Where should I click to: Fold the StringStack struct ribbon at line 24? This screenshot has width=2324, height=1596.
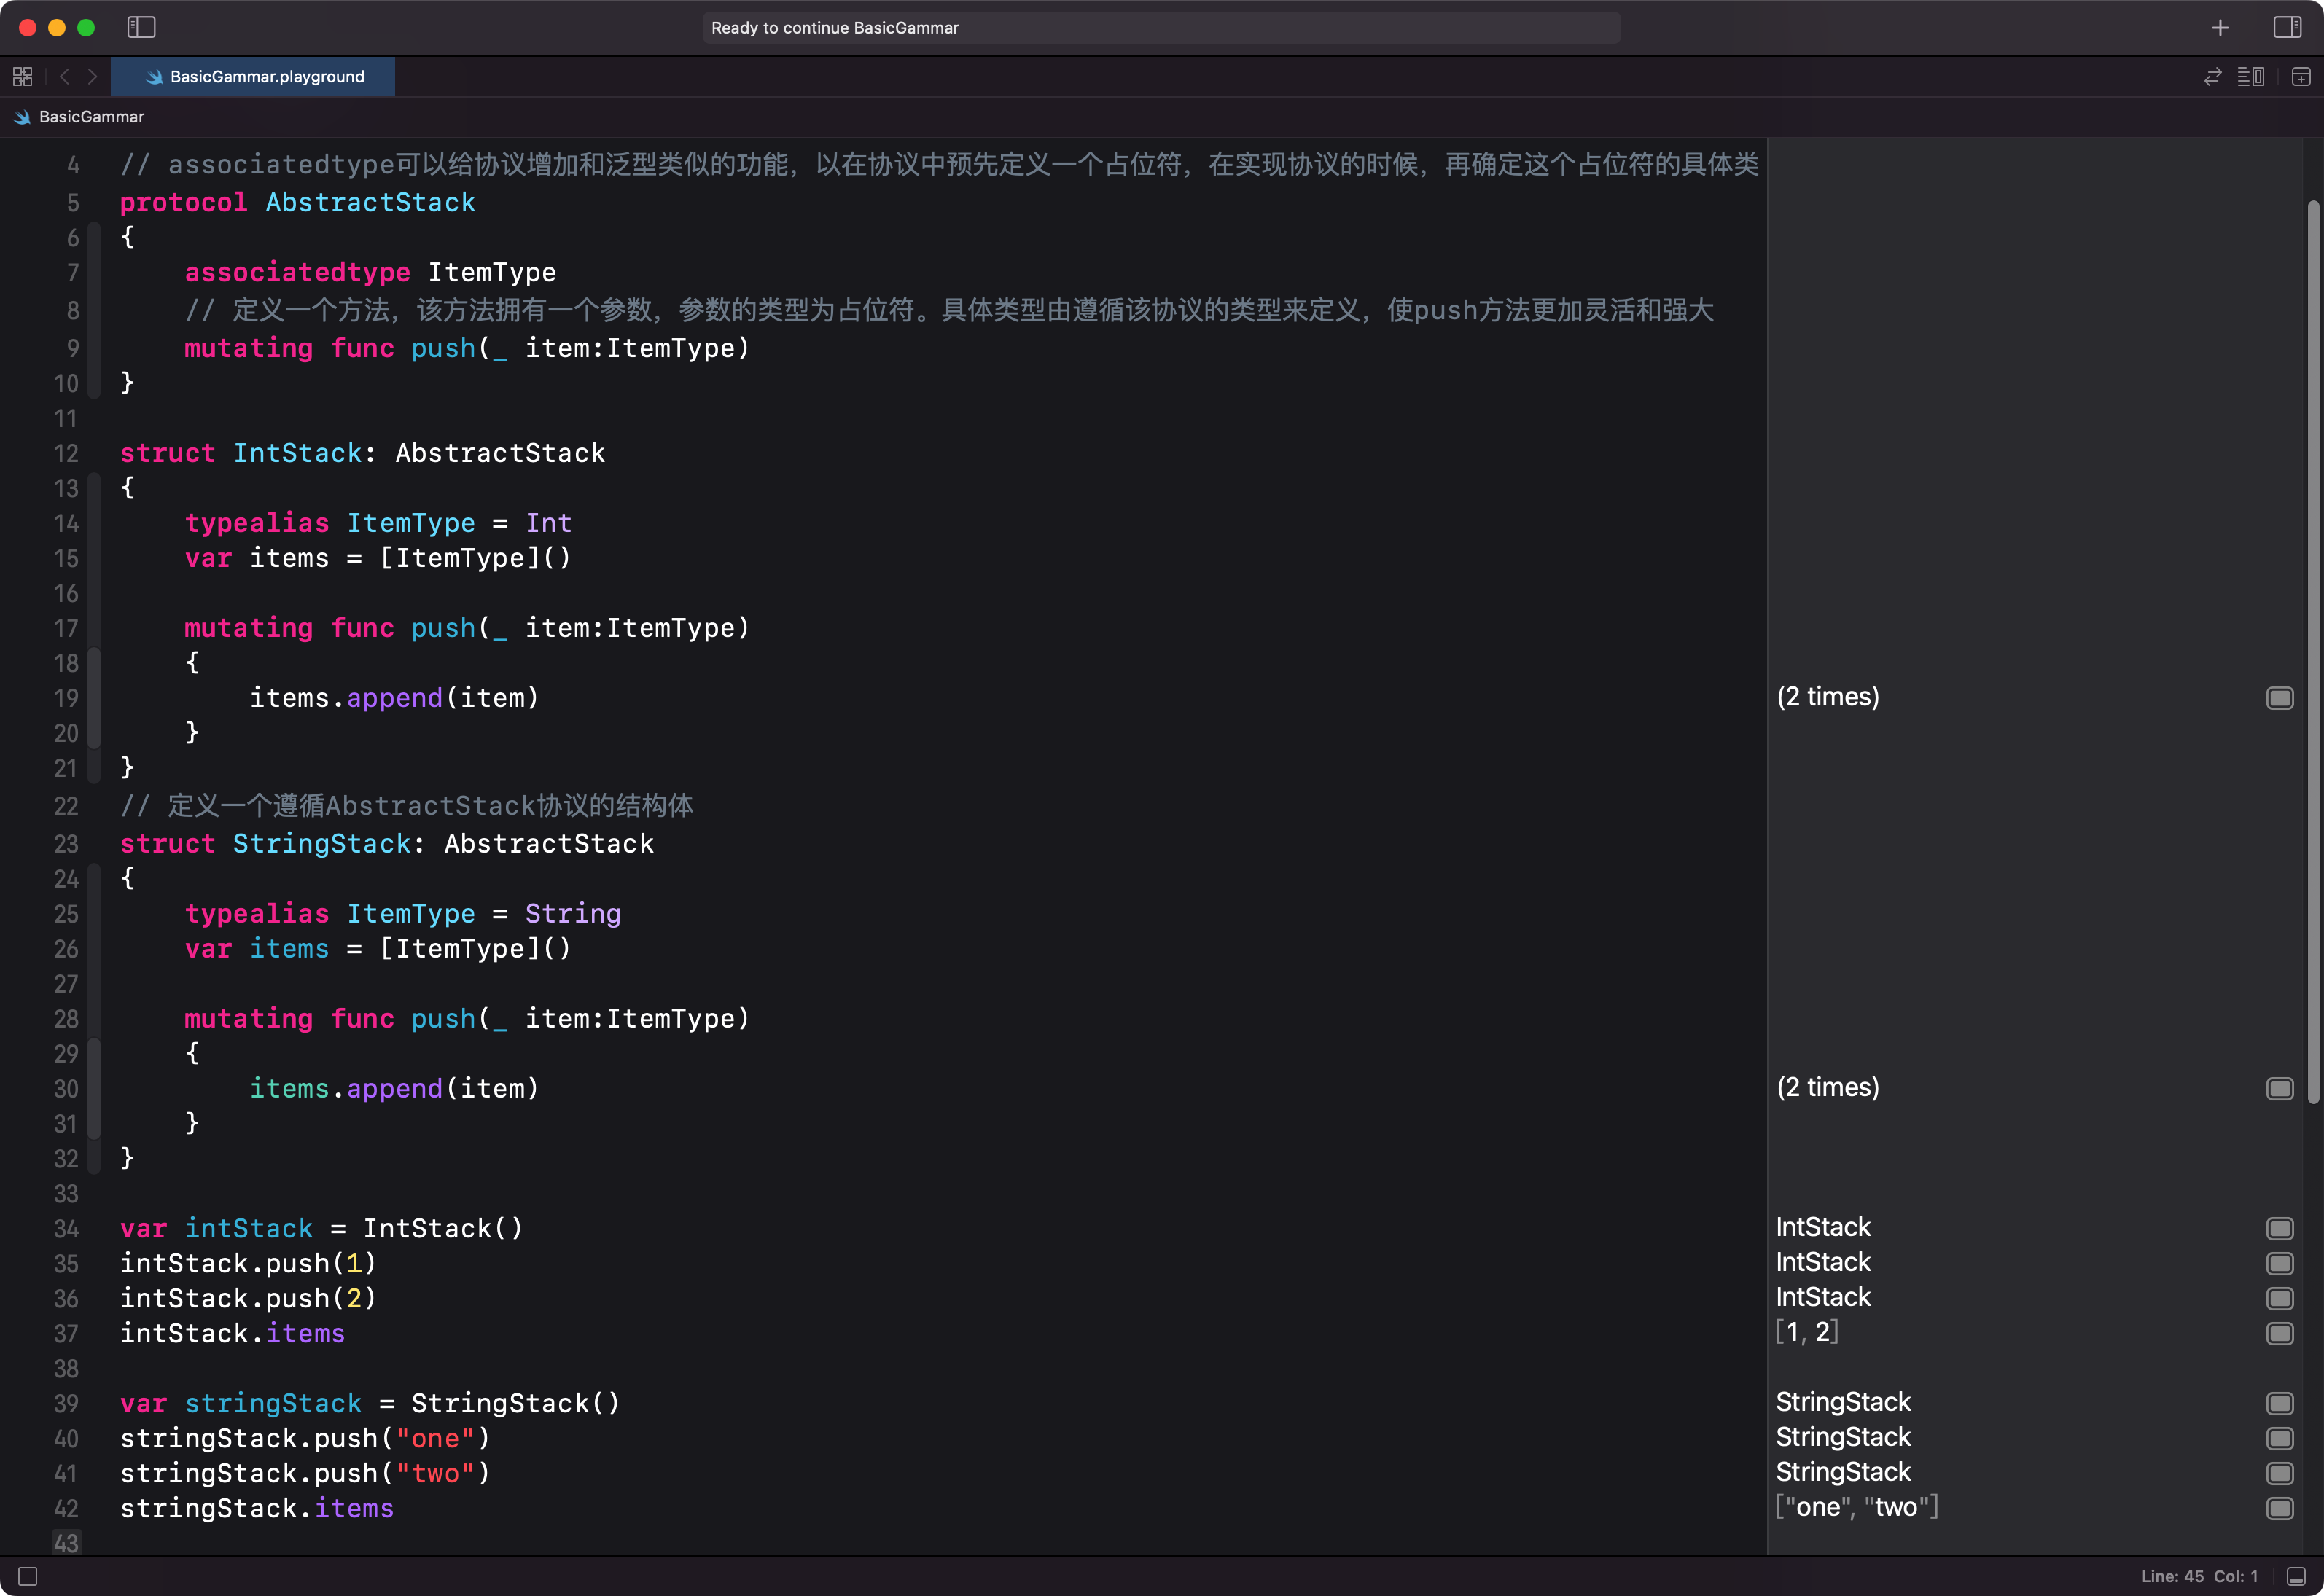point(94,1018)
